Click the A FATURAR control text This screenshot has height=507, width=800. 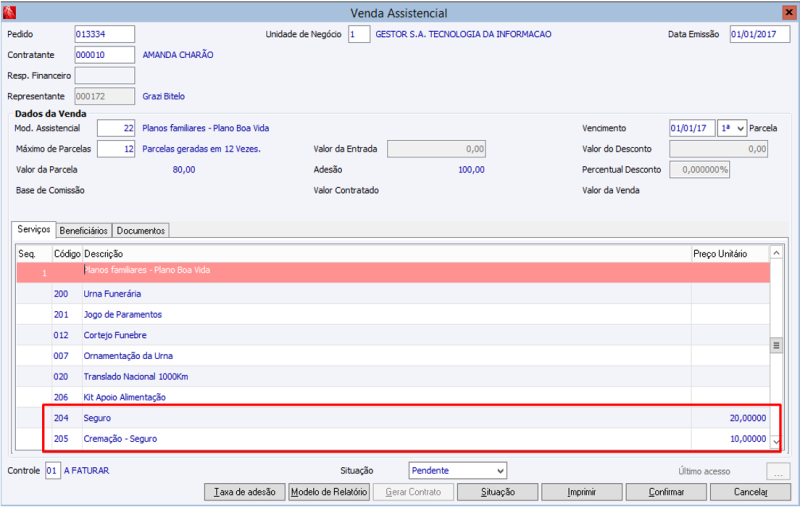click(x=86, y=471)
